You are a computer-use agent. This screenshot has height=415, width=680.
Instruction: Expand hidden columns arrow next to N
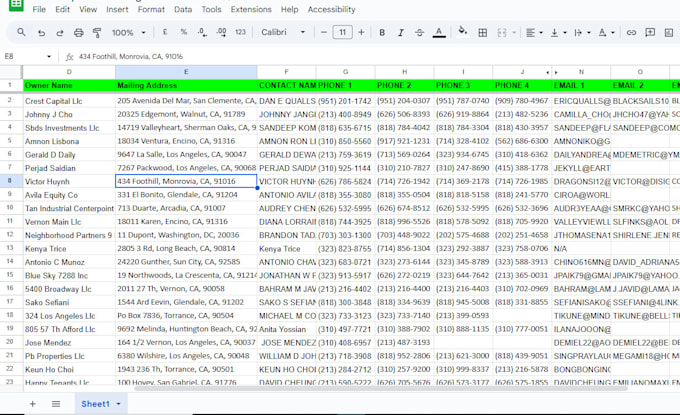[x=556, y=72]
